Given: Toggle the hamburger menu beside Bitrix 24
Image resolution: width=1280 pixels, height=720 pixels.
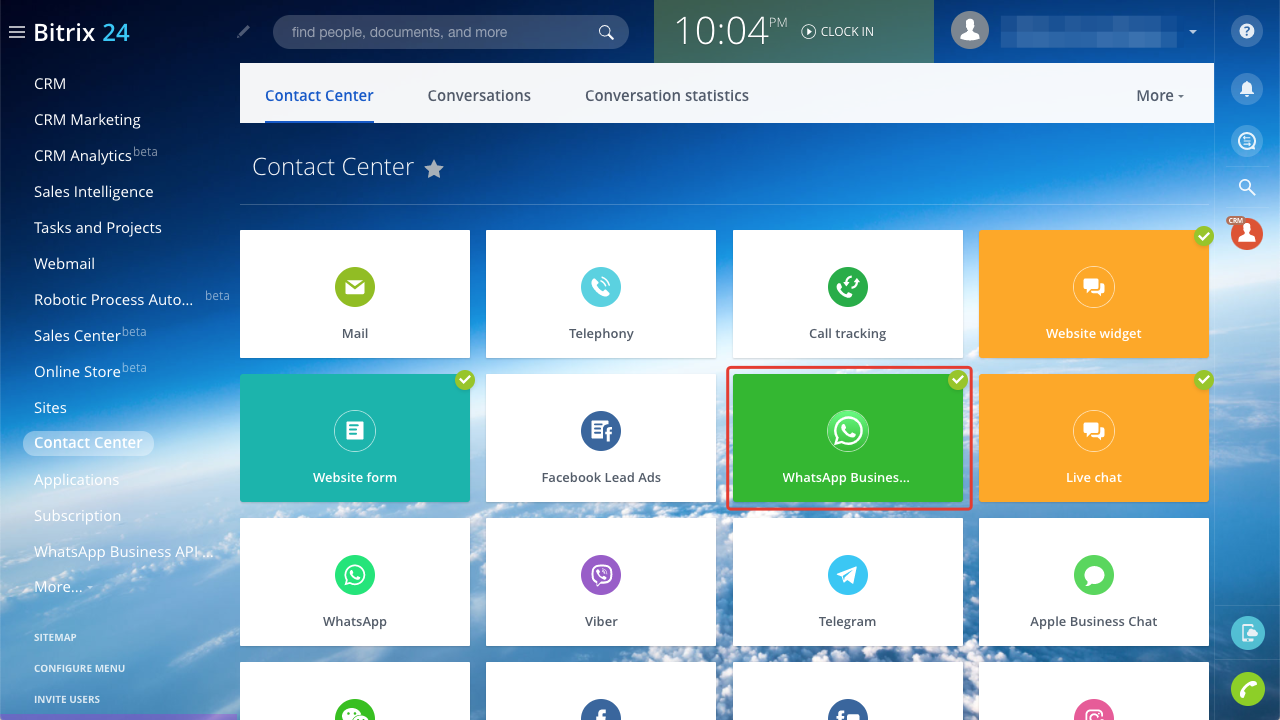Looking at the screenshot, I should (16, 32).
